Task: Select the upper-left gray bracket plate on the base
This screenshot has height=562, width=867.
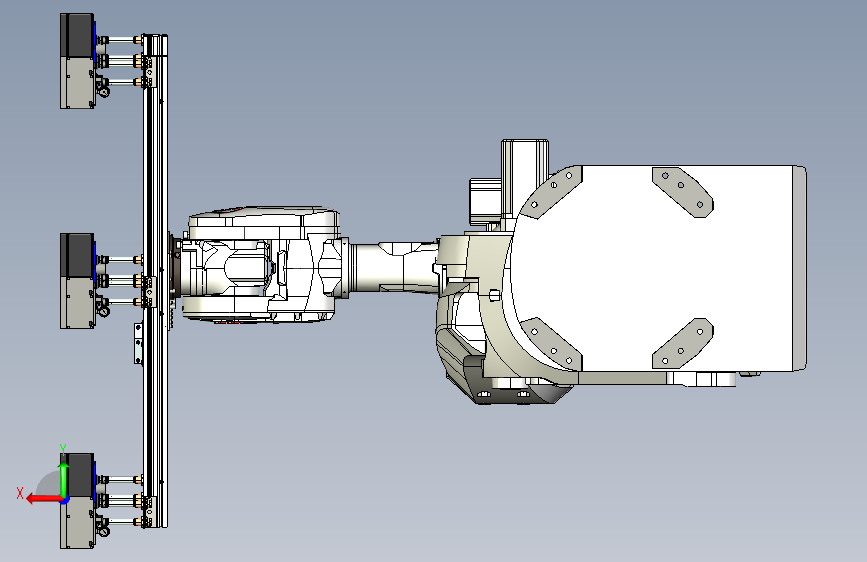Action: click(552, 191)
